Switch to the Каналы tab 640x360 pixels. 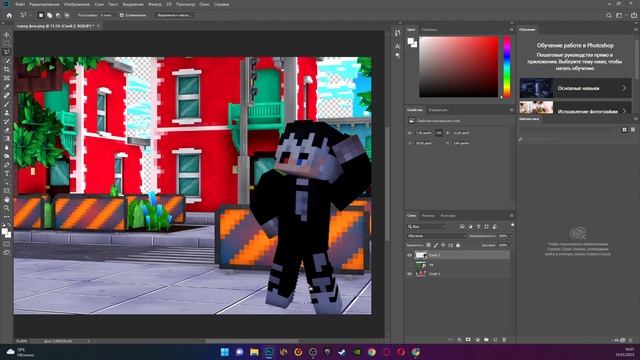point(428,216)
